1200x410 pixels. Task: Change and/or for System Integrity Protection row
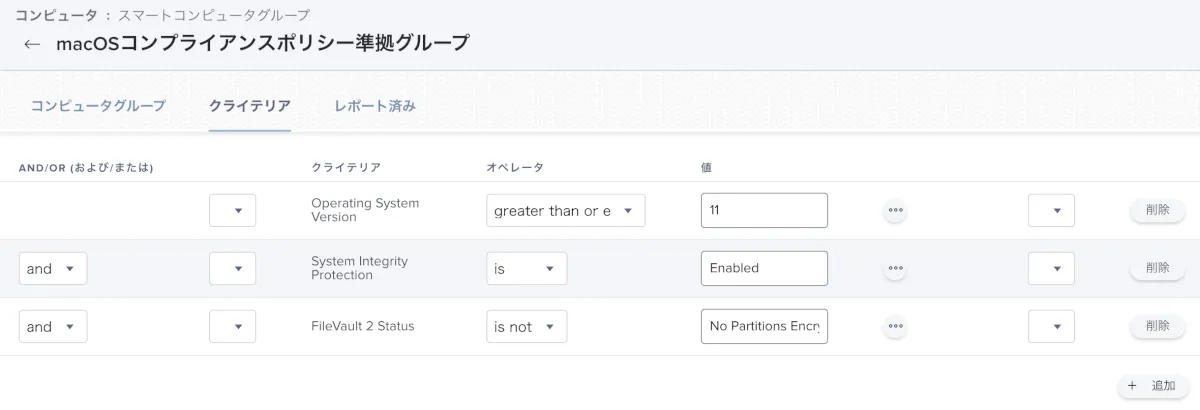point(52,268)
